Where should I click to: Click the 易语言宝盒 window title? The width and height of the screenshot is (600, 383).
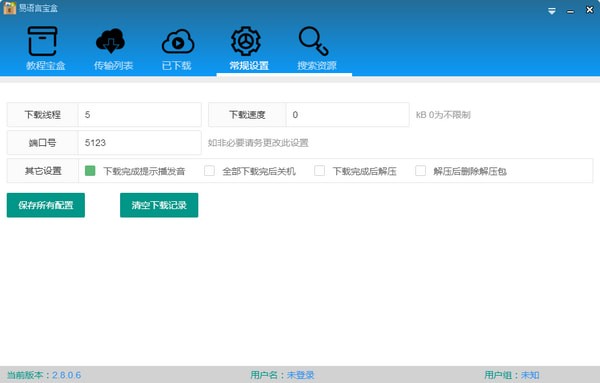click(38, 8)
